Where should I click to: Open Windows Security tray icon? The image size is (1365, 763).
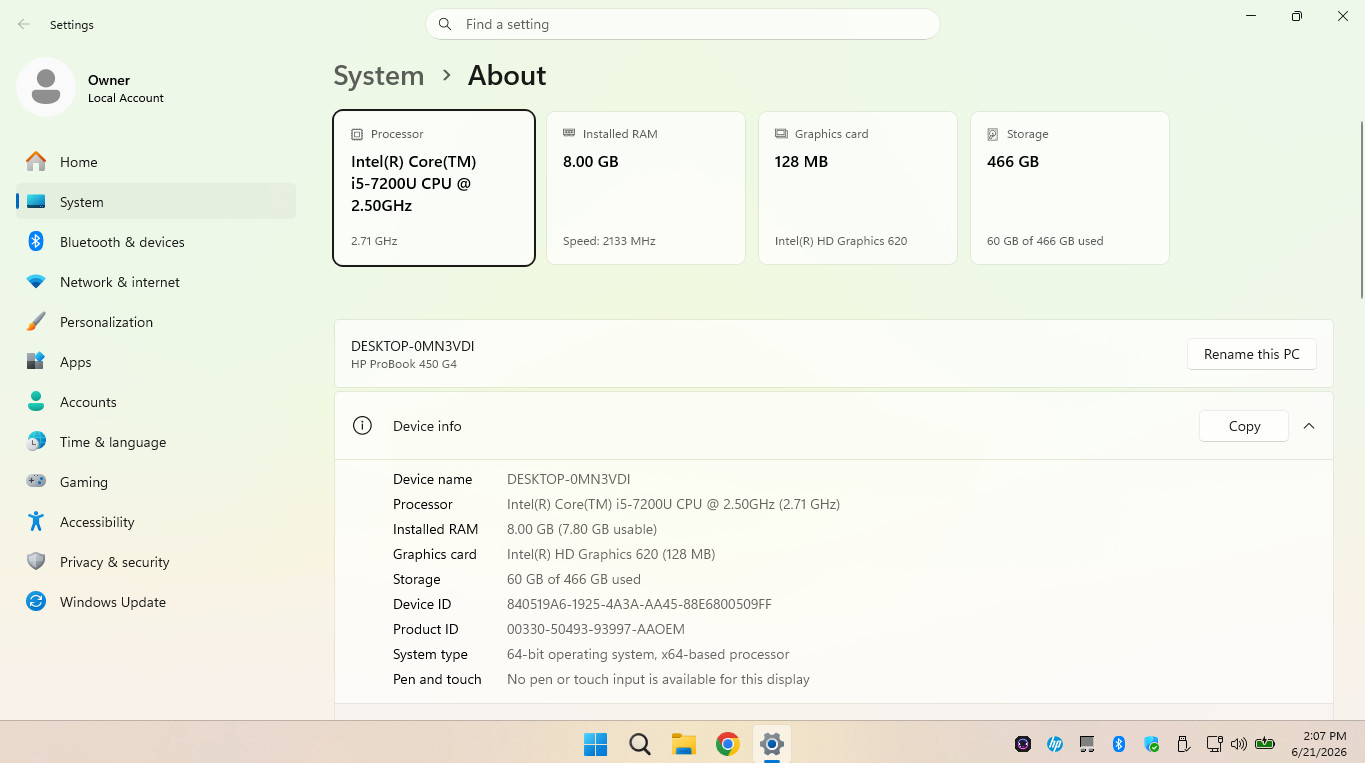pyautogui.click(x=1152, y=744)
